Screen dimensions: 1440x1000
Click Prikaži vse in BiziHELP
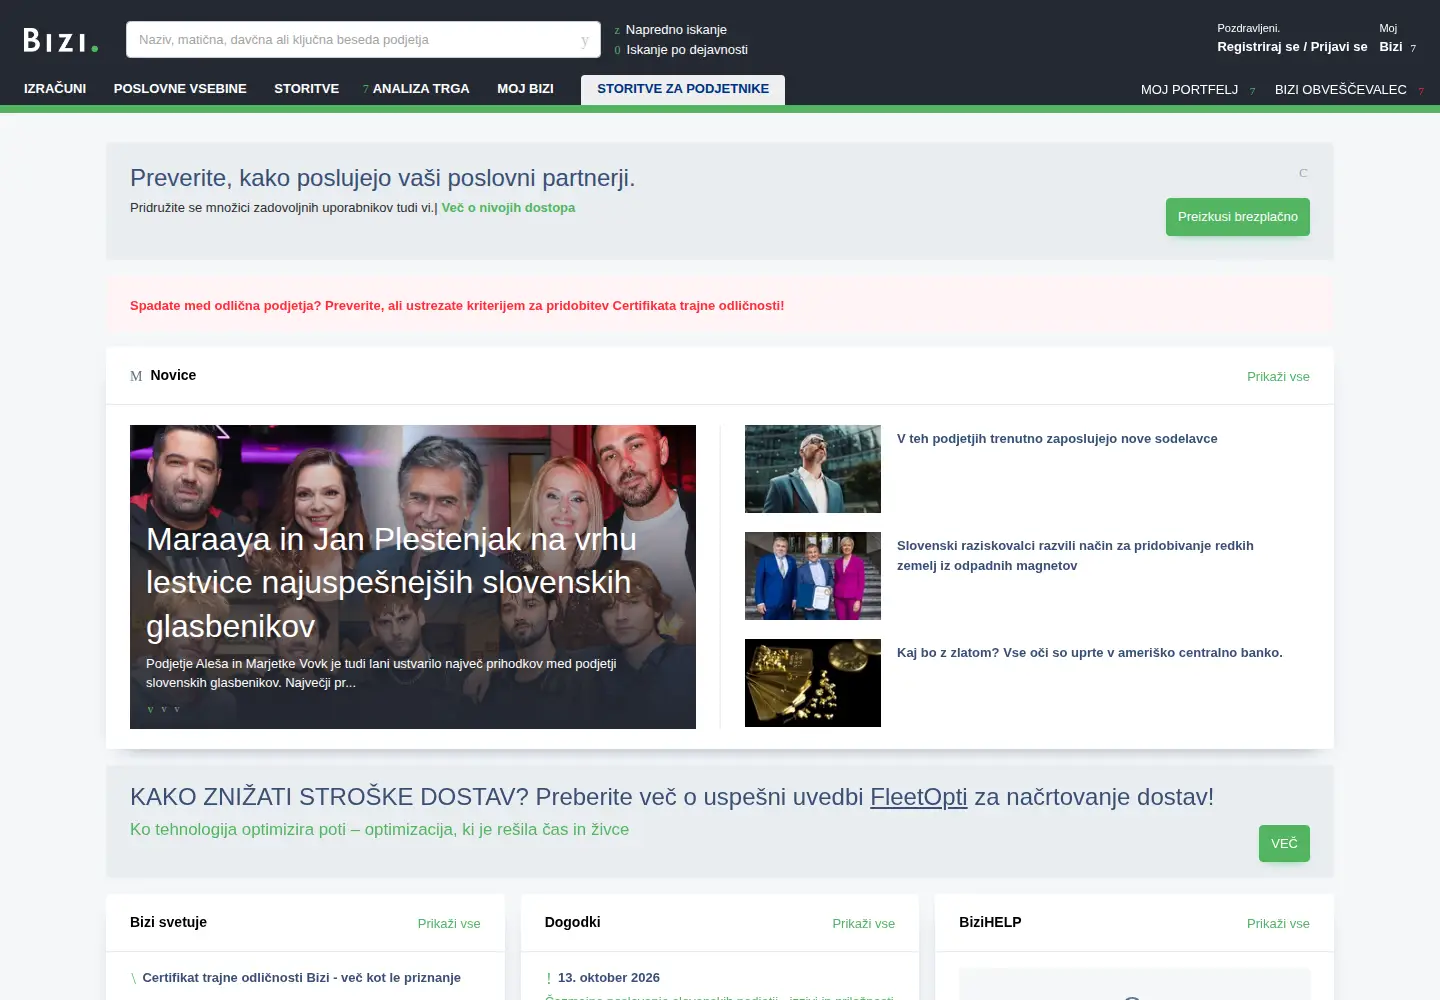pyautogui.click(x=1278, y=924)
